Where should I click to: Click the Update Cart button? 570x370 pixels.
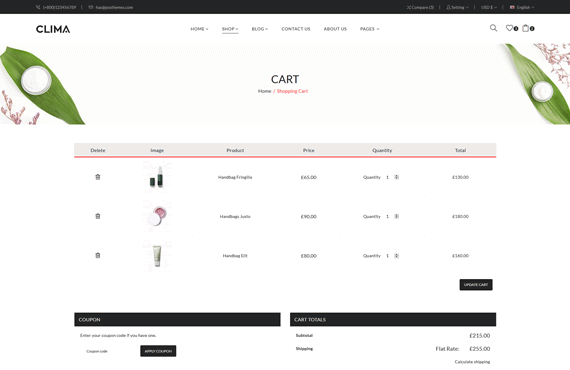coord(476,285)
